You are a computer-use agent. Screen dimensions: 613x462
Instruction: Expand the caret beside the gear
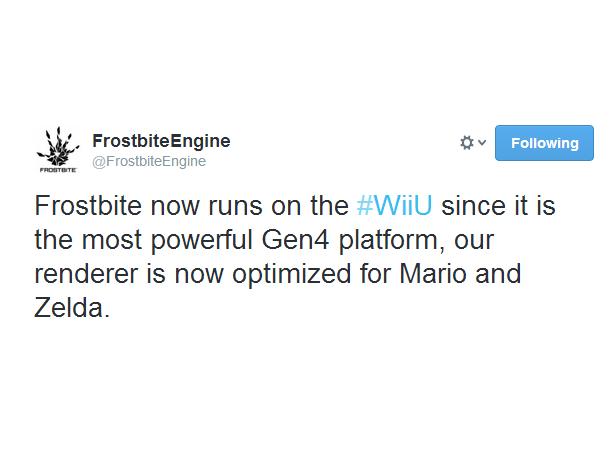(x=482, y=143)
